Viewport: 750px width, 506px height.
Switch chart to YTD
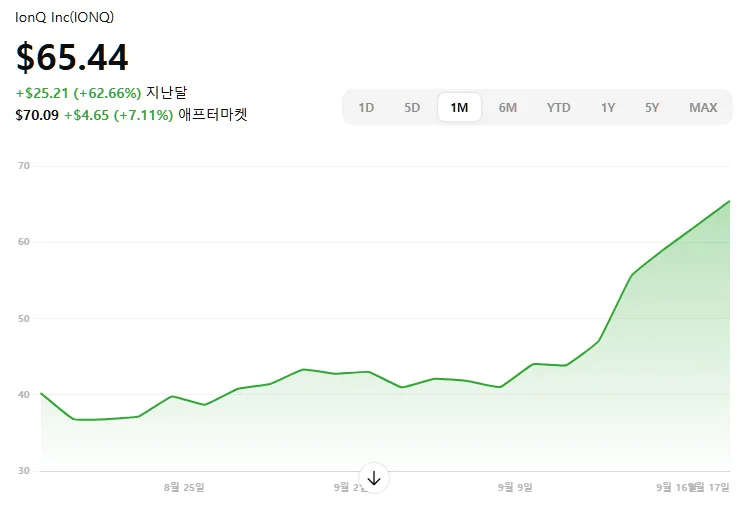558,107
